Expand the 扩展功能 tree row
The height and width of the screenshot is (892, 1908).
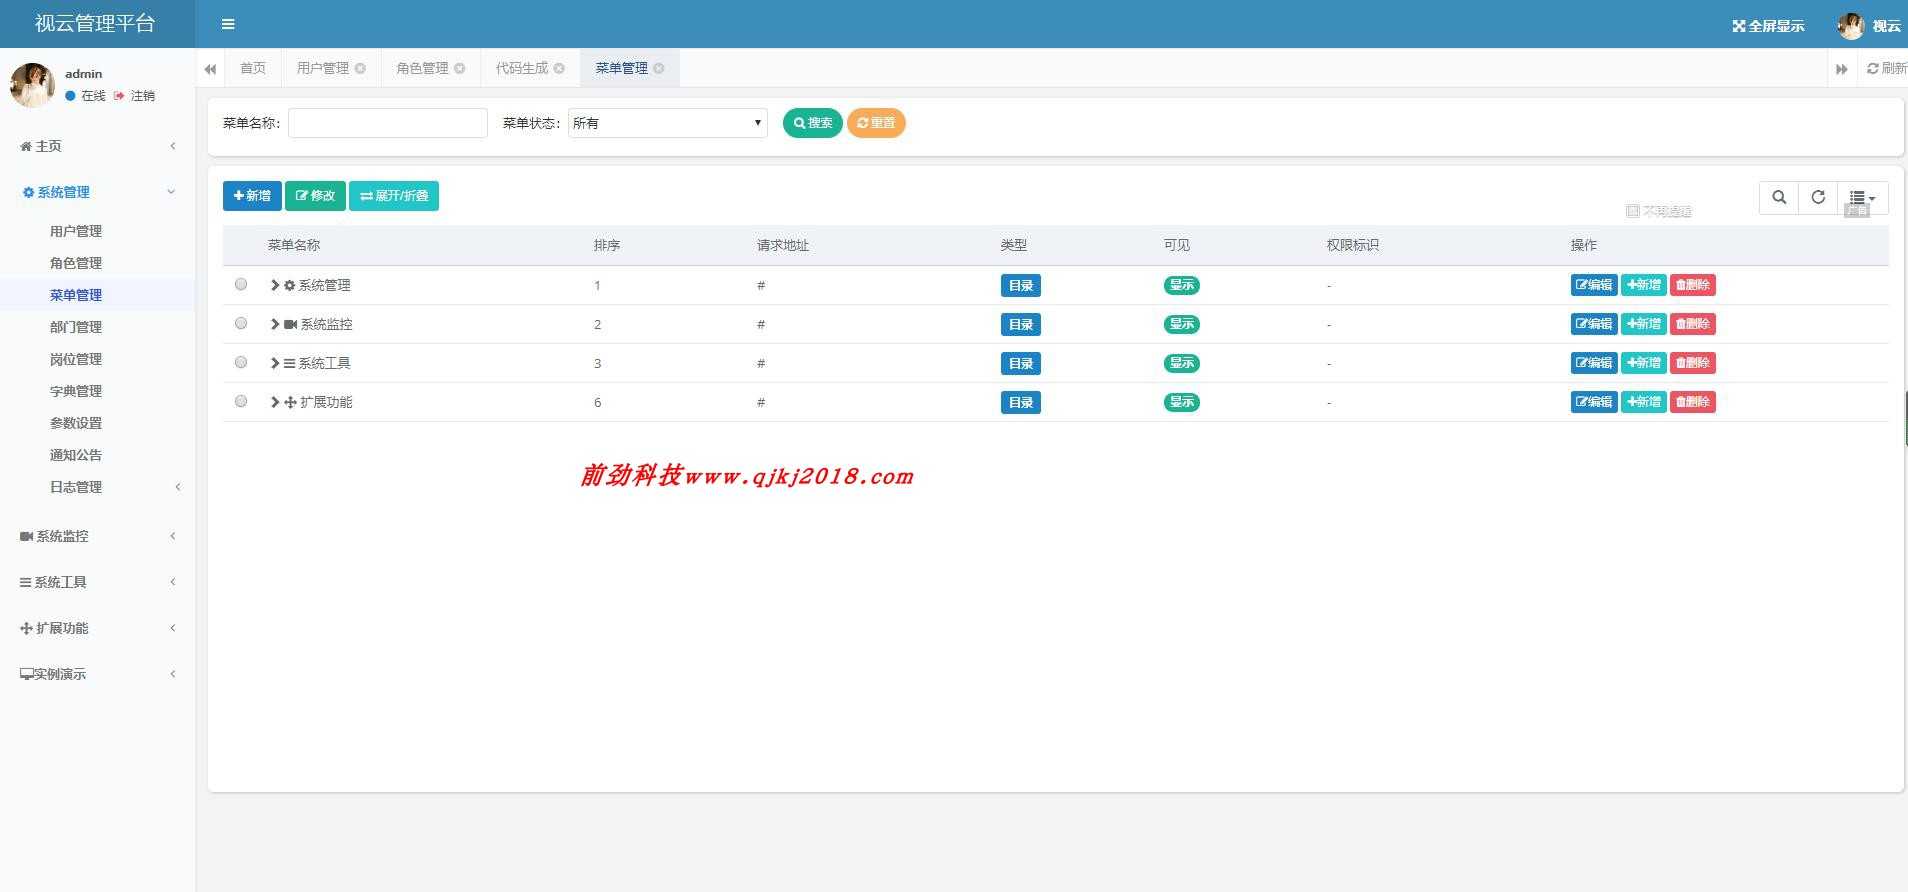[x=275, y=402]
